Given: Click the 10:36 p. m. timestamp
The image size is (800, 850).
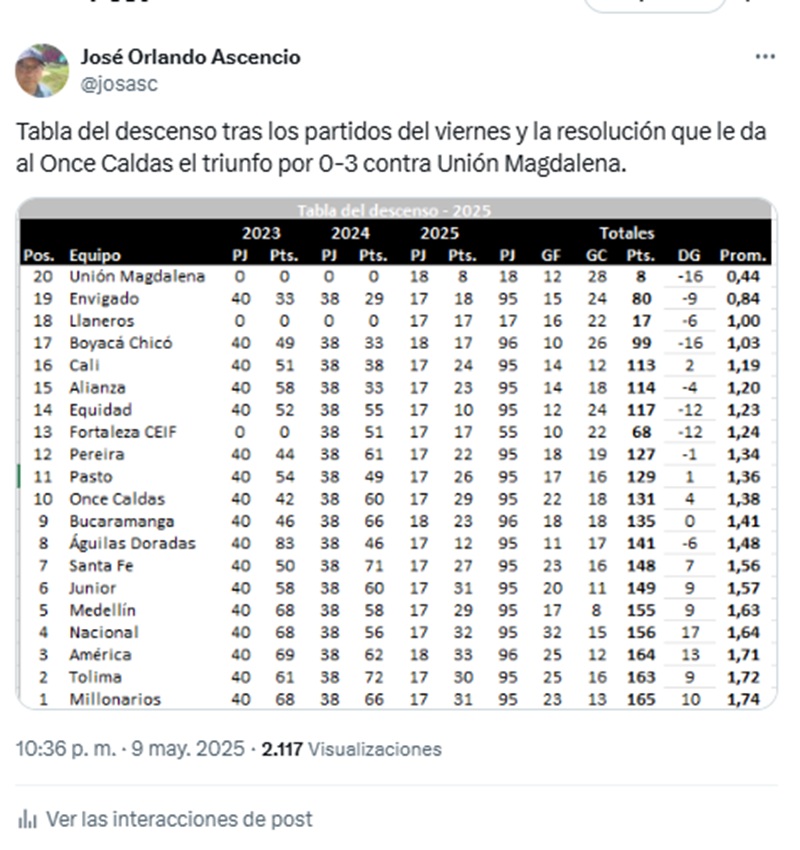Looking at the screenshot, I should click(x=66, y=749).
